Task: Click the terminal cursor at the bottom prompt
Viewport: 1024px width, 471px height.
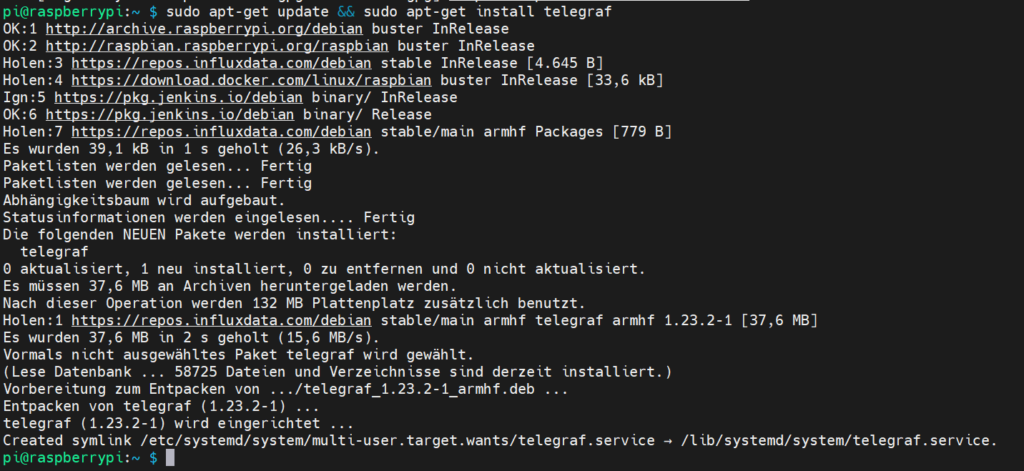Action: coord(171,458)
